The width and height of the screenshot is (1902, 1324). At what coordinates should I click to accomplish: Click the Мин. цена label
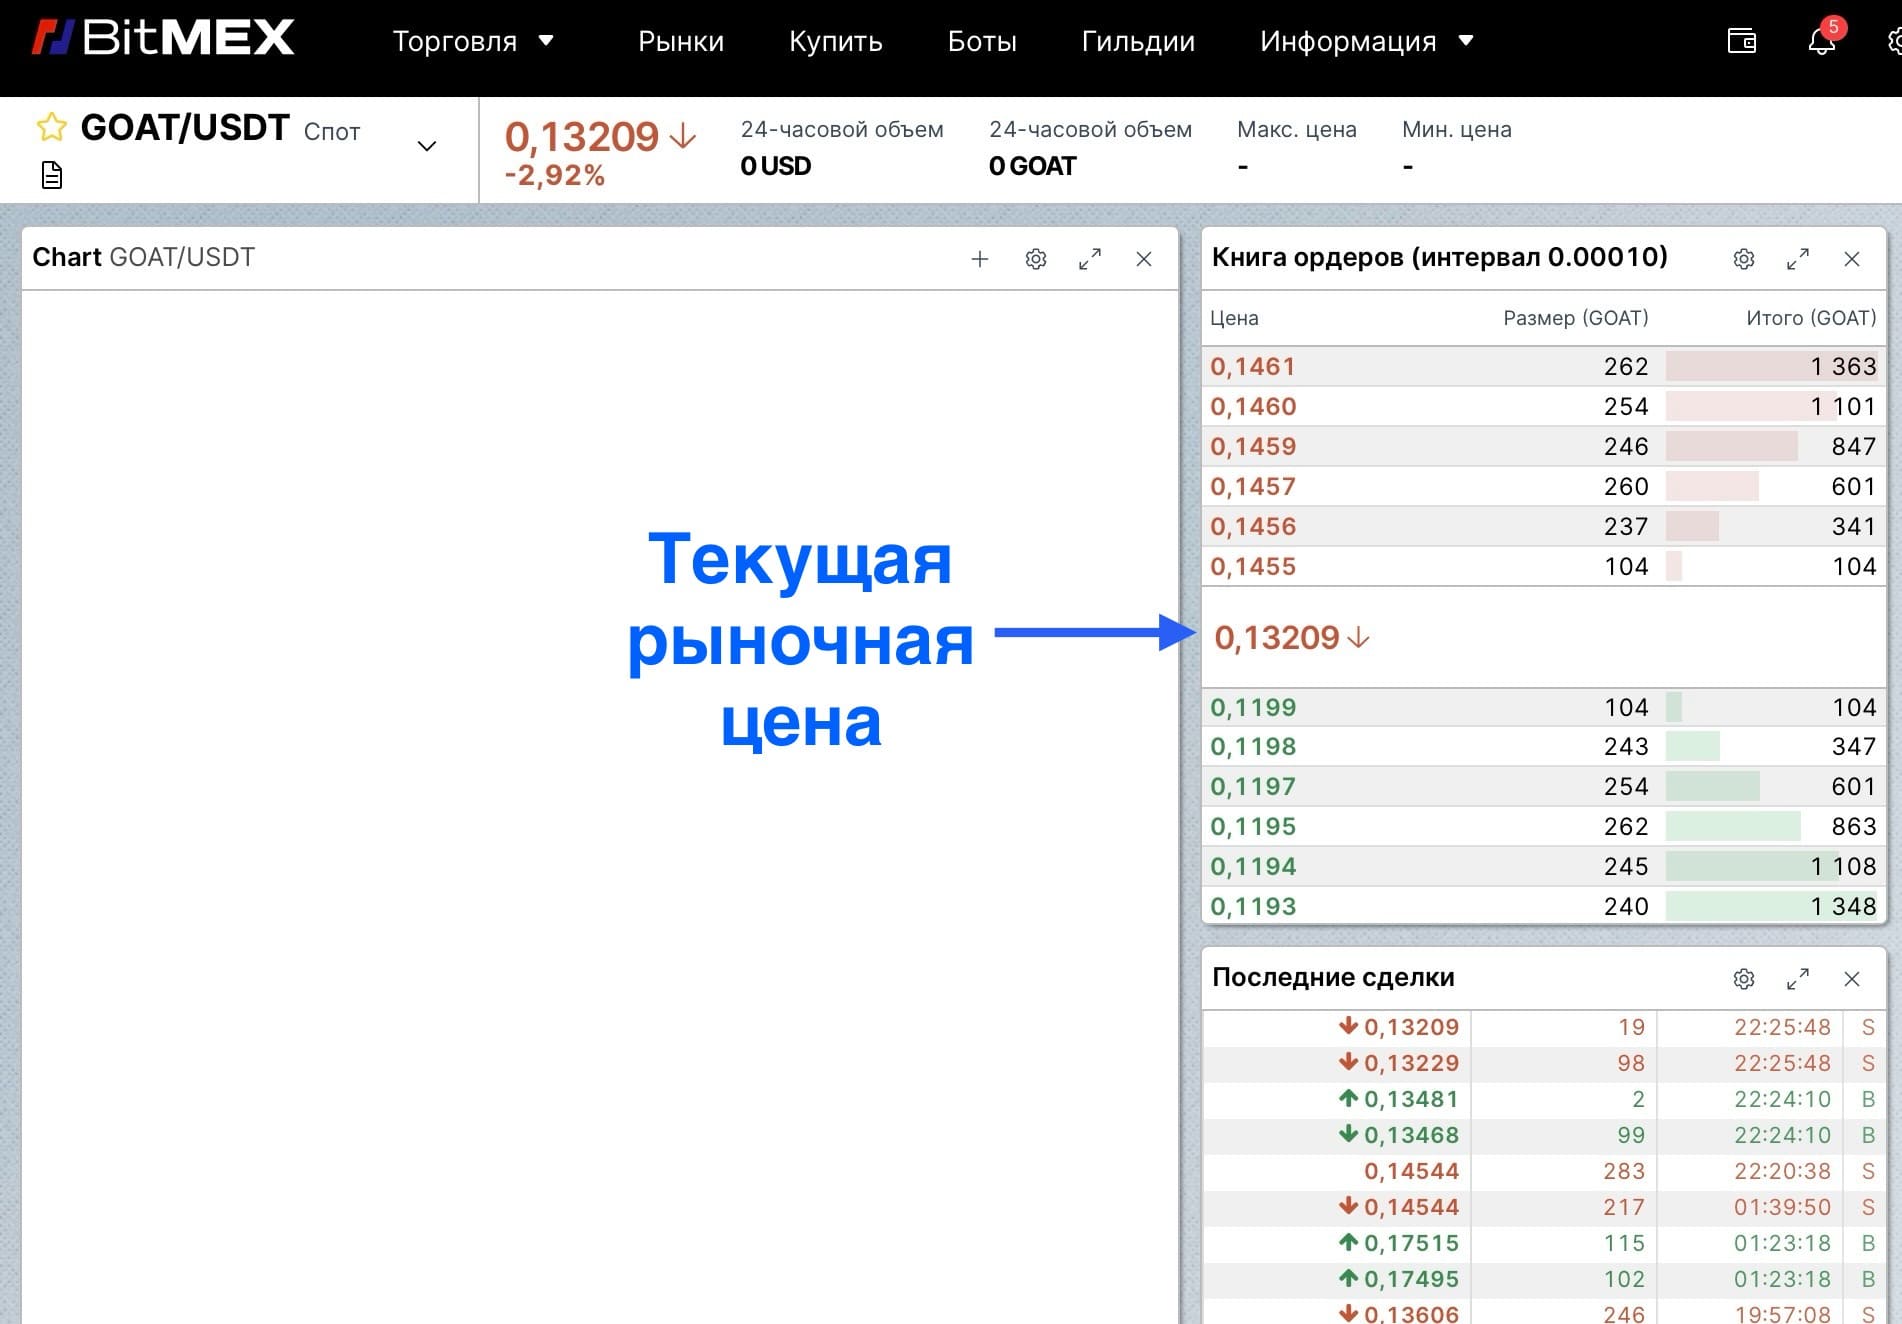1457,130
